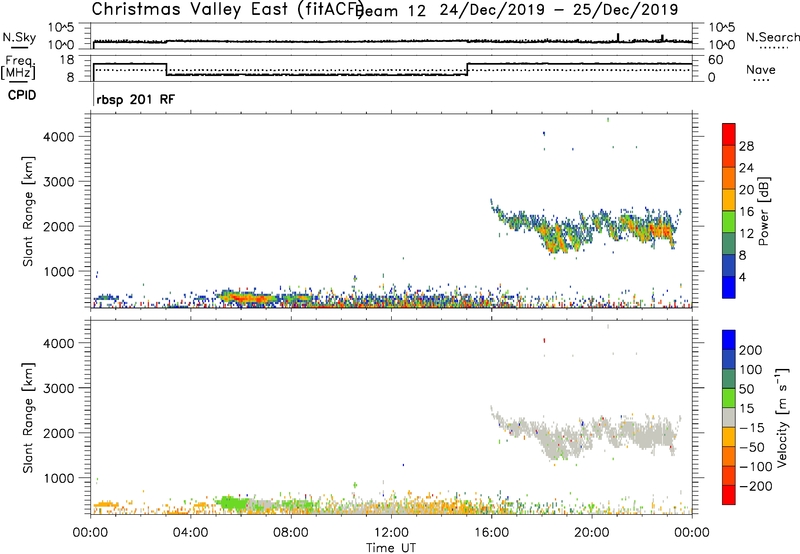This screenshot has width=800, height=554.
Task: Click the 'Velocity [m s-1]' colorbar title
Action: (x=782, y=417)
